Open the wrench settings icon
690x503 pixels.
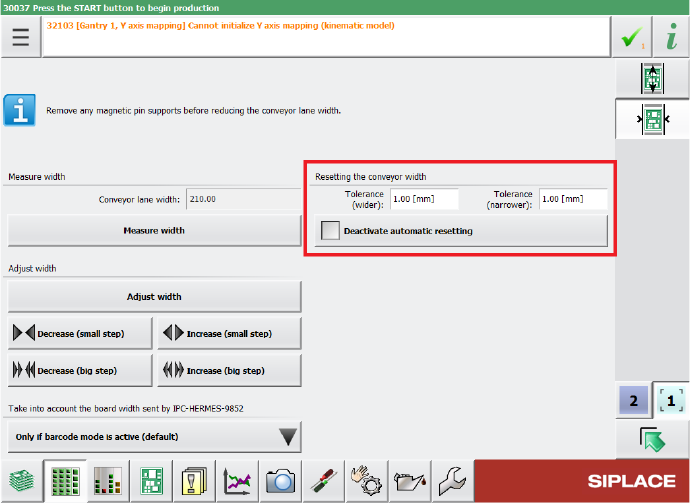point(453,481)
